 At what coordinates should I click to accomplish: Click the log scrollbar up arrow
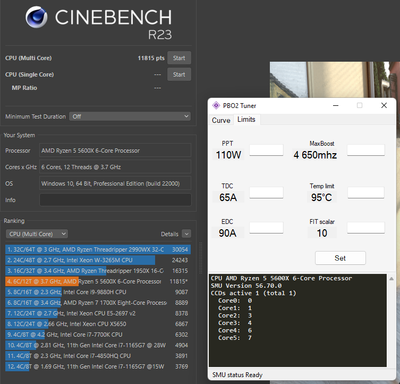391,278
